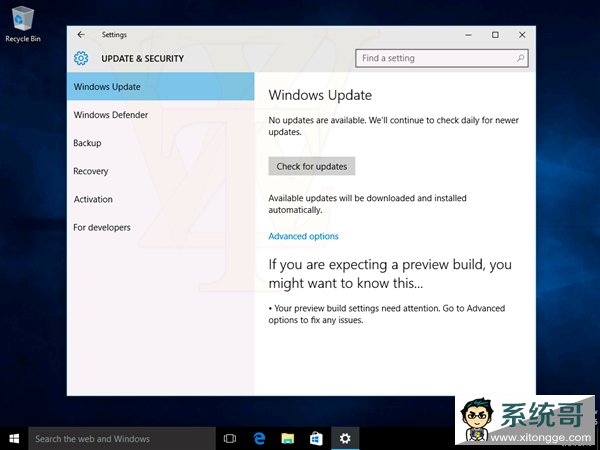
Task: Launch Microsoft Edge from the taskbar
Action: tap(259, 439)
